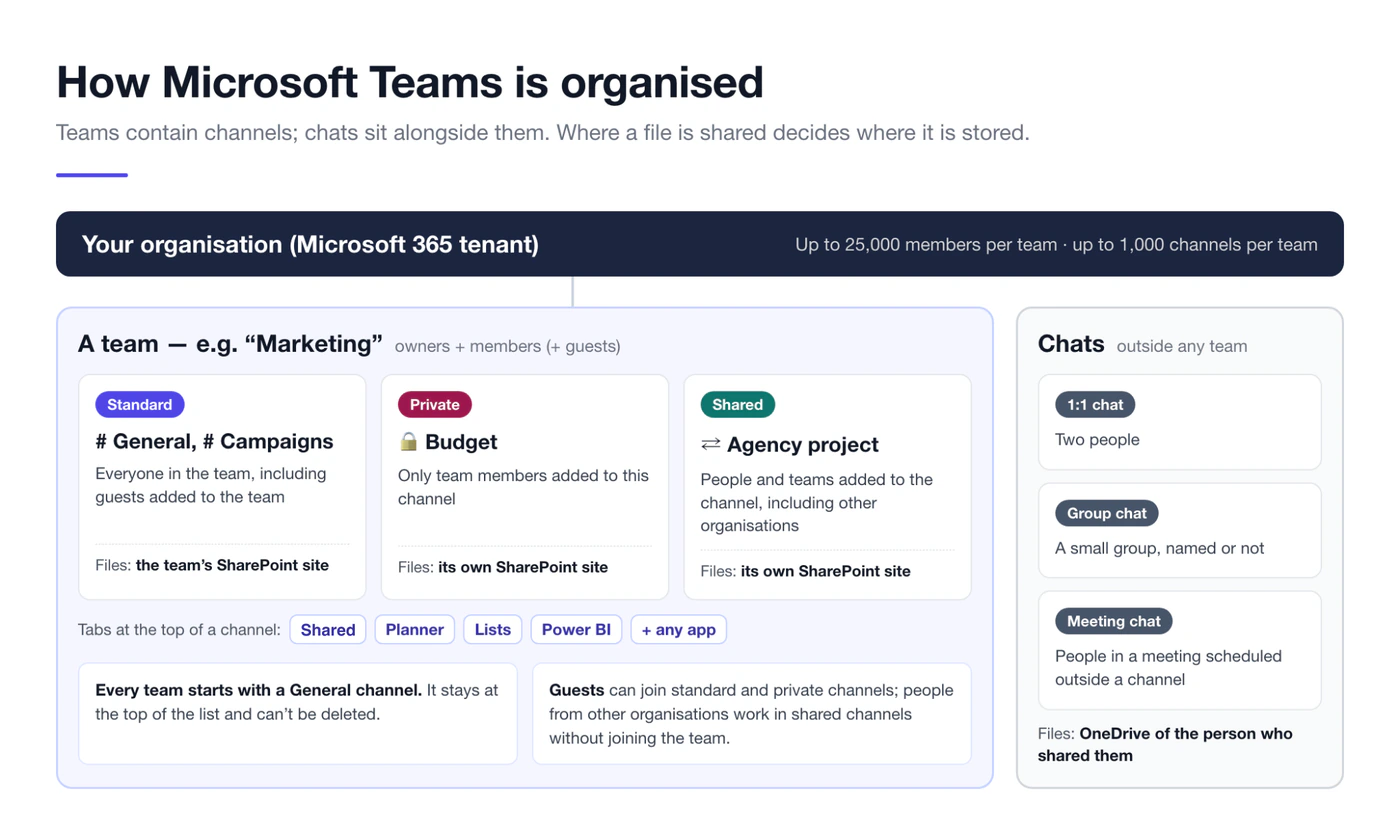Image resolution: width=1400 pixels, height=837 pixels.
Task: Click 'A small group, named or not'
Action: [x=1160, y=548]
